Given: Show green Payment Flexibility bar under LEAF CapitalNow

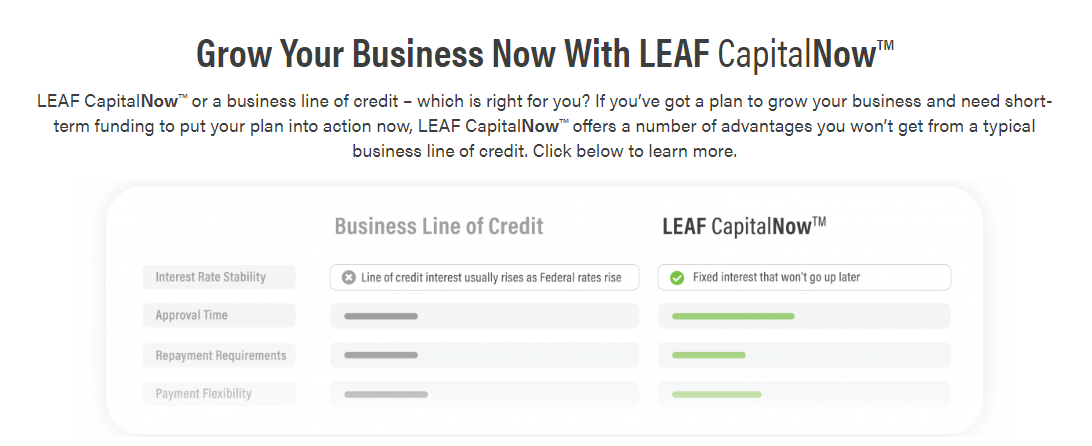Looking at the screenshot, I should tap(717, 394).
